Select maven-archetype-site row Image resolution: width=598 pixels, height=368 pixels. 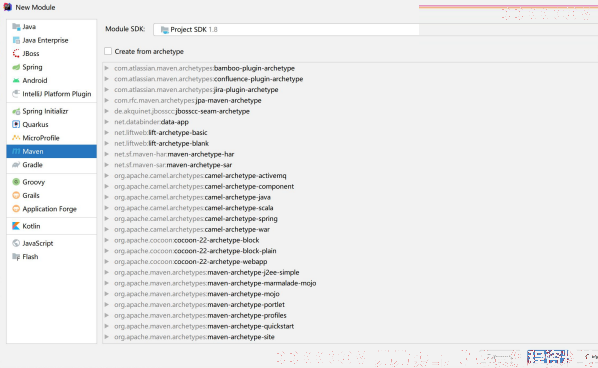point(350,337)
